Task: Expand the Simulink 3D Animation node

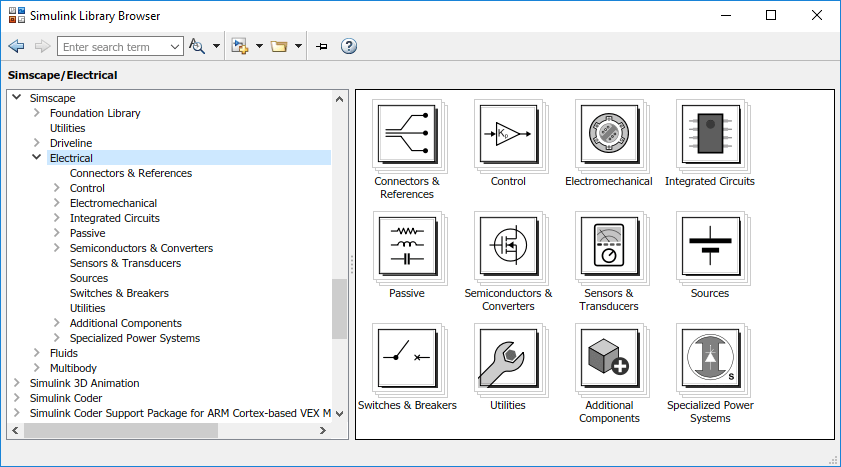Action: [17, 383]
